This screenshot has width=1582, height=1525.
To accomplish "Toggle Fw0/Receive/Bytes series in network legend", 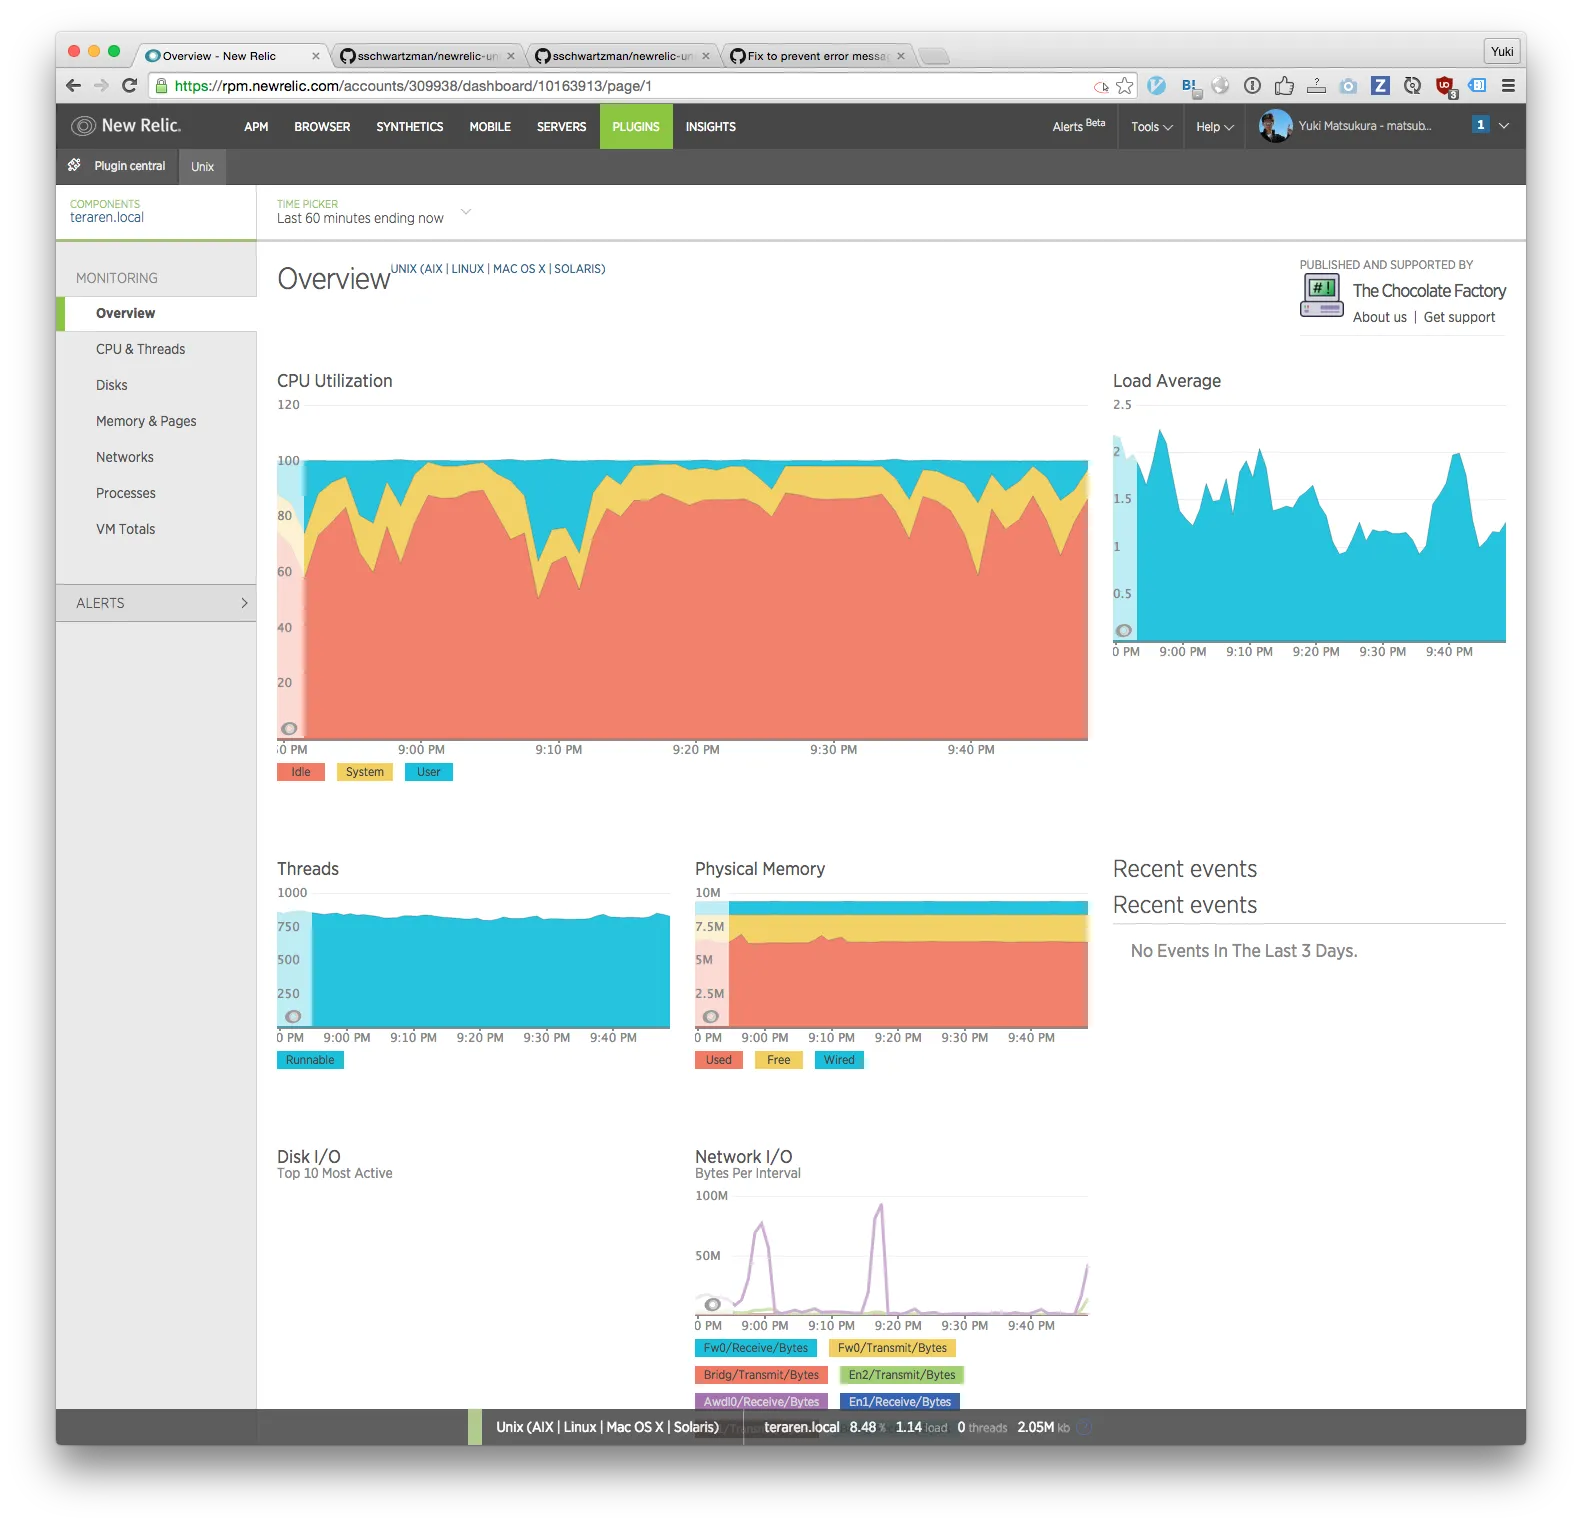I will coord(755,1348).
